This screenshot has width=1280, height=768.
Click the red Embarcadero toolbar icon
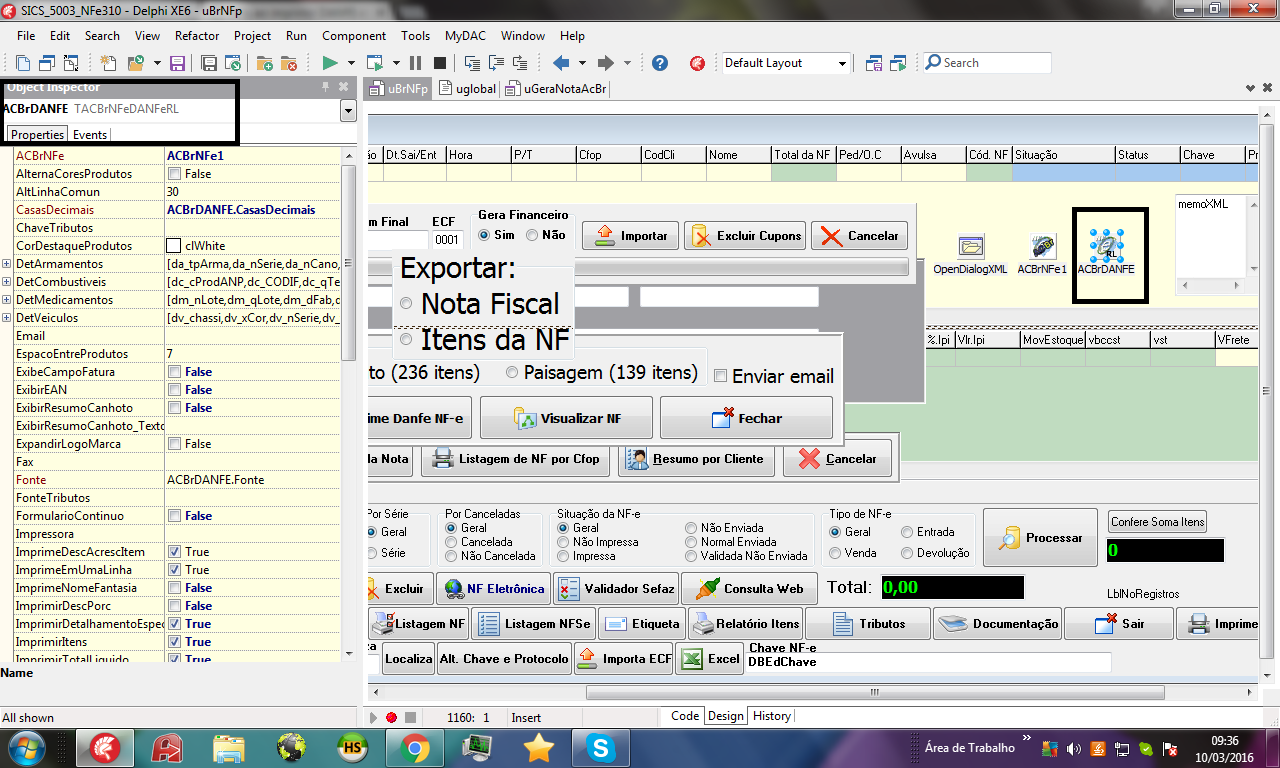coord(698,63)
